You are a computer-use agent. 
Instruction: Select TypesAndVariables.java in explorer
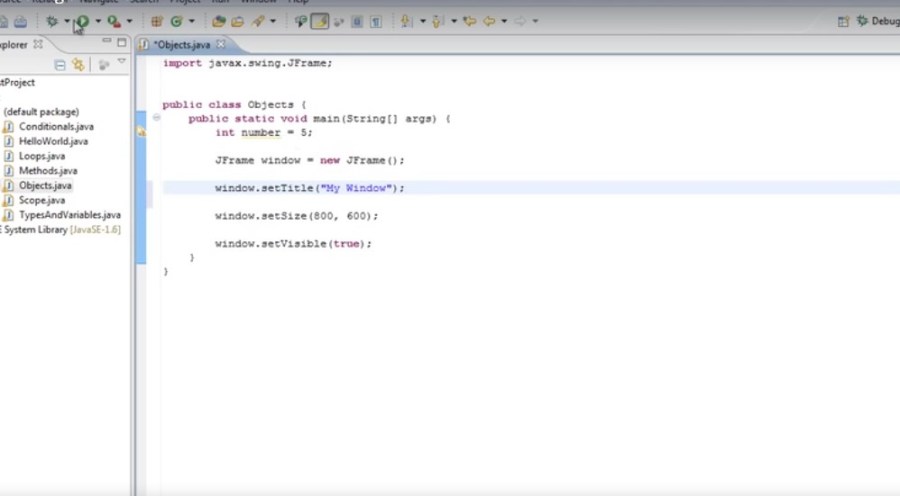point(69,215)
